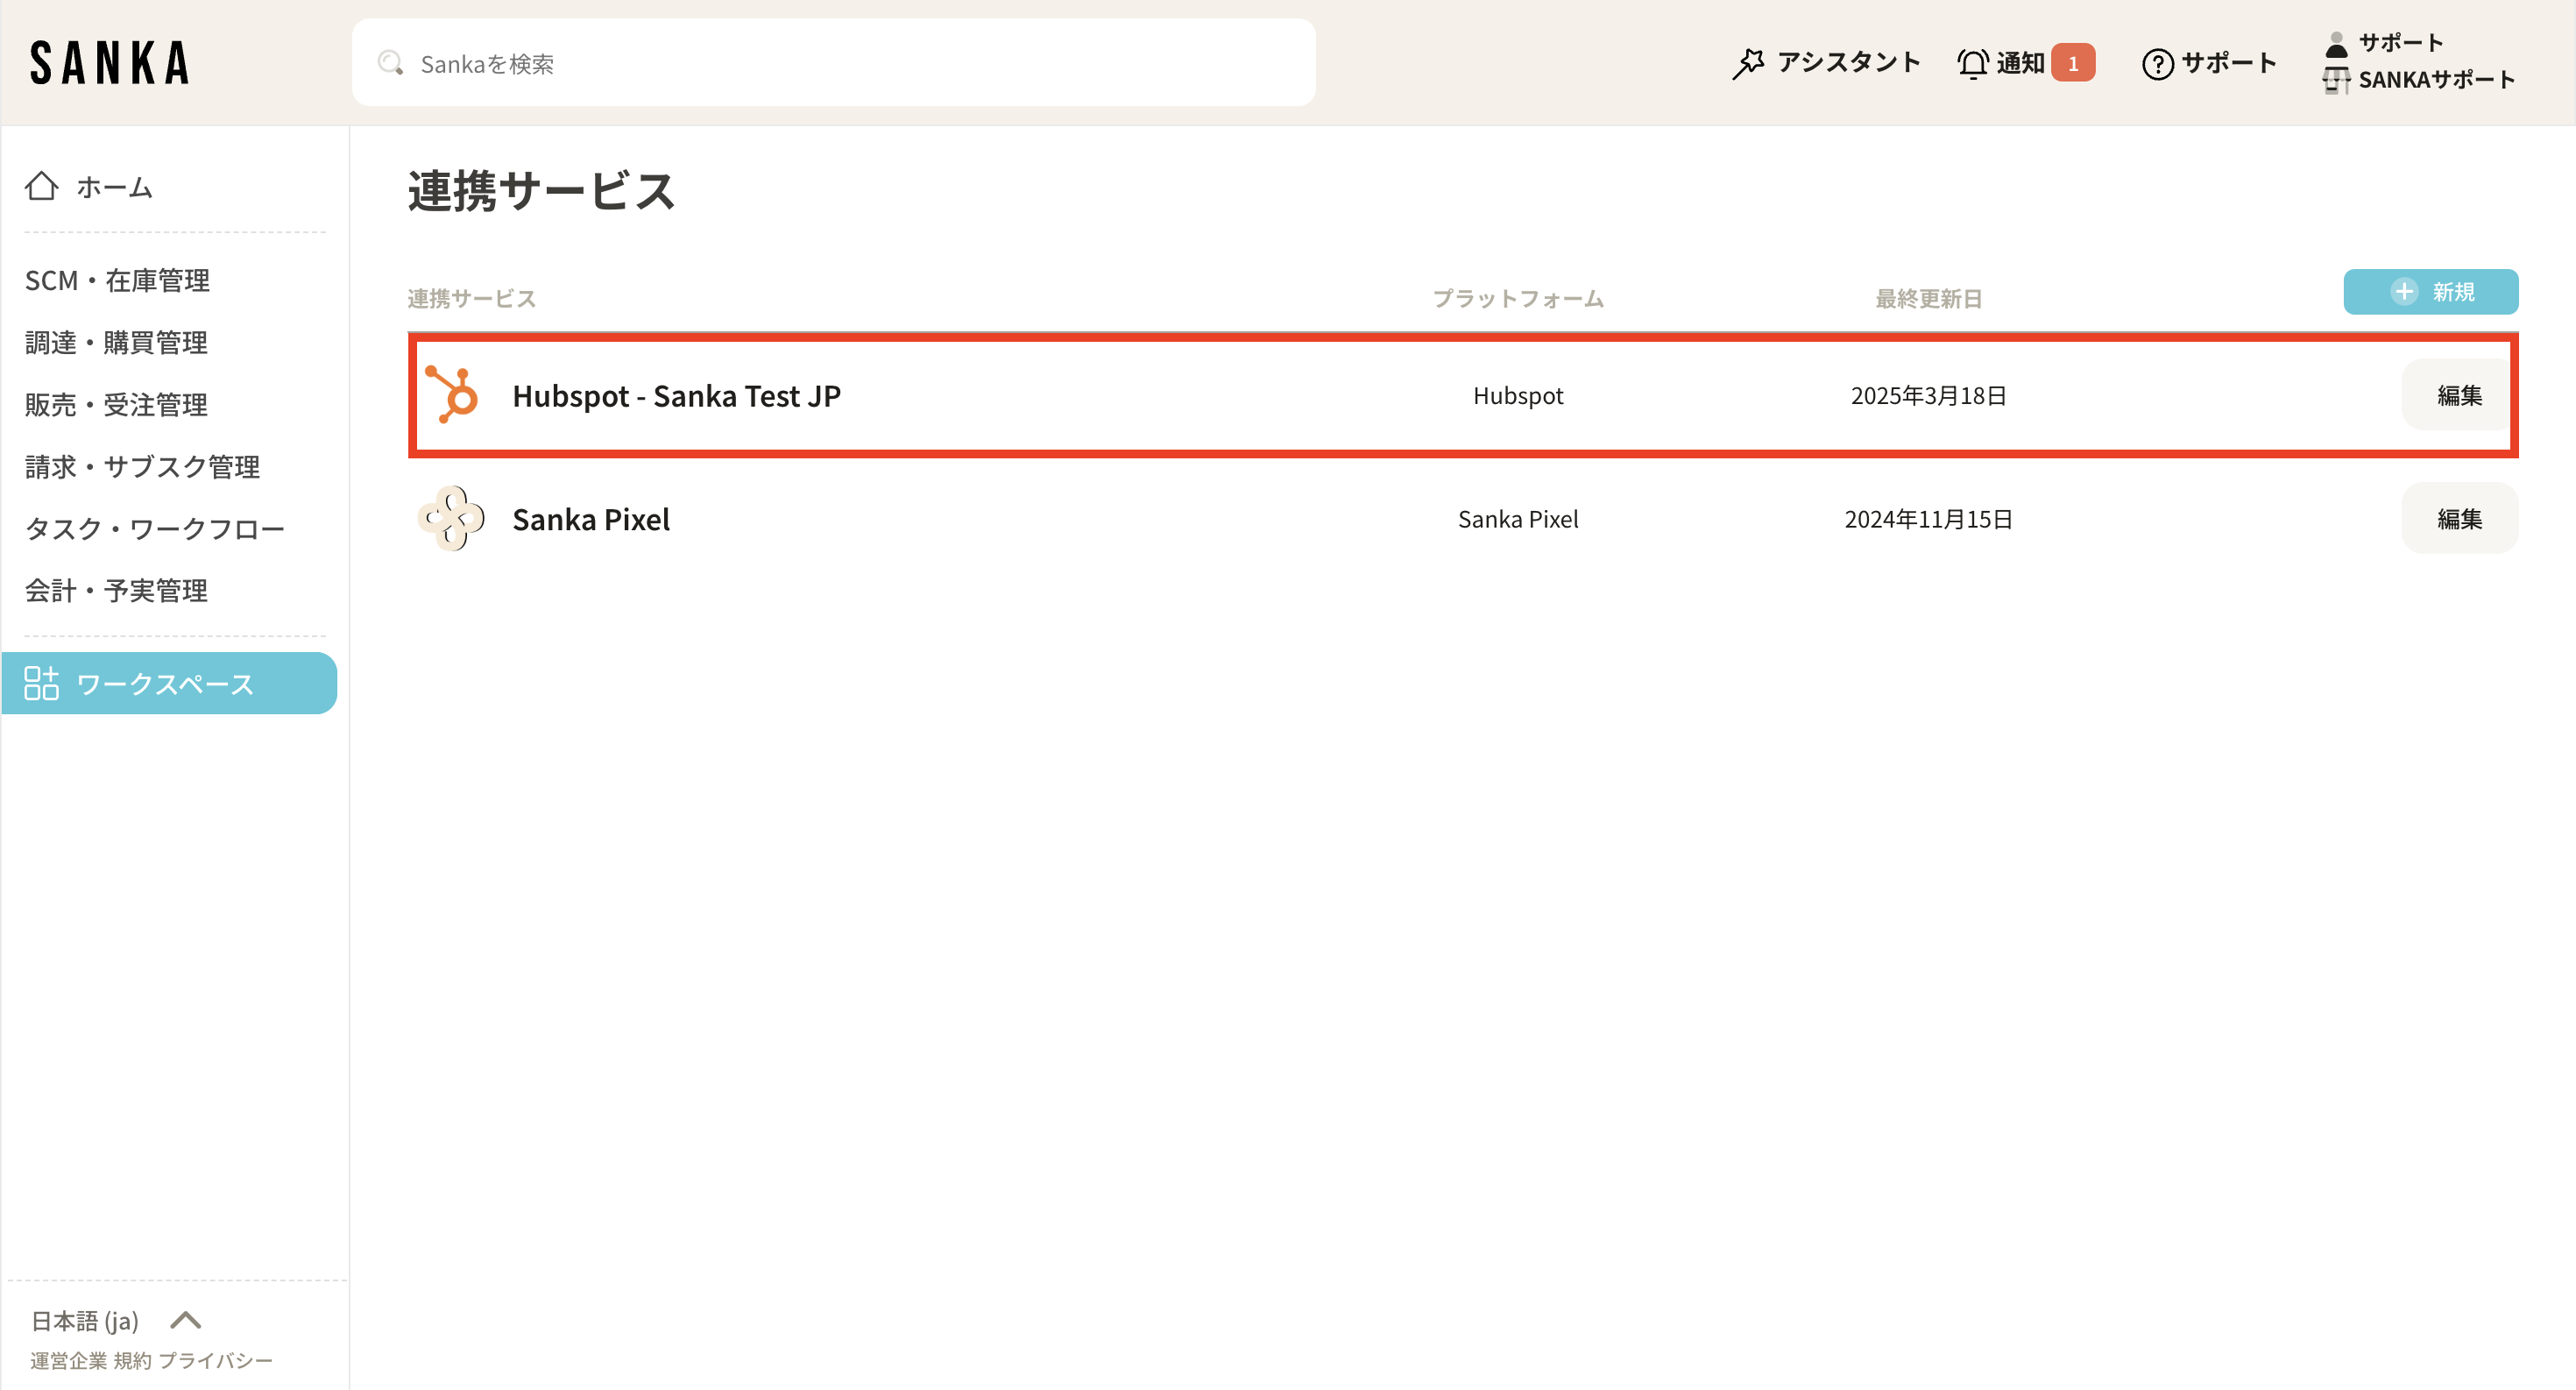Viewport: 2576px width, 1390px height.
Task: Edit the Hubspot - Sanka Test JP integration
Action: [x=2458, y=396]
